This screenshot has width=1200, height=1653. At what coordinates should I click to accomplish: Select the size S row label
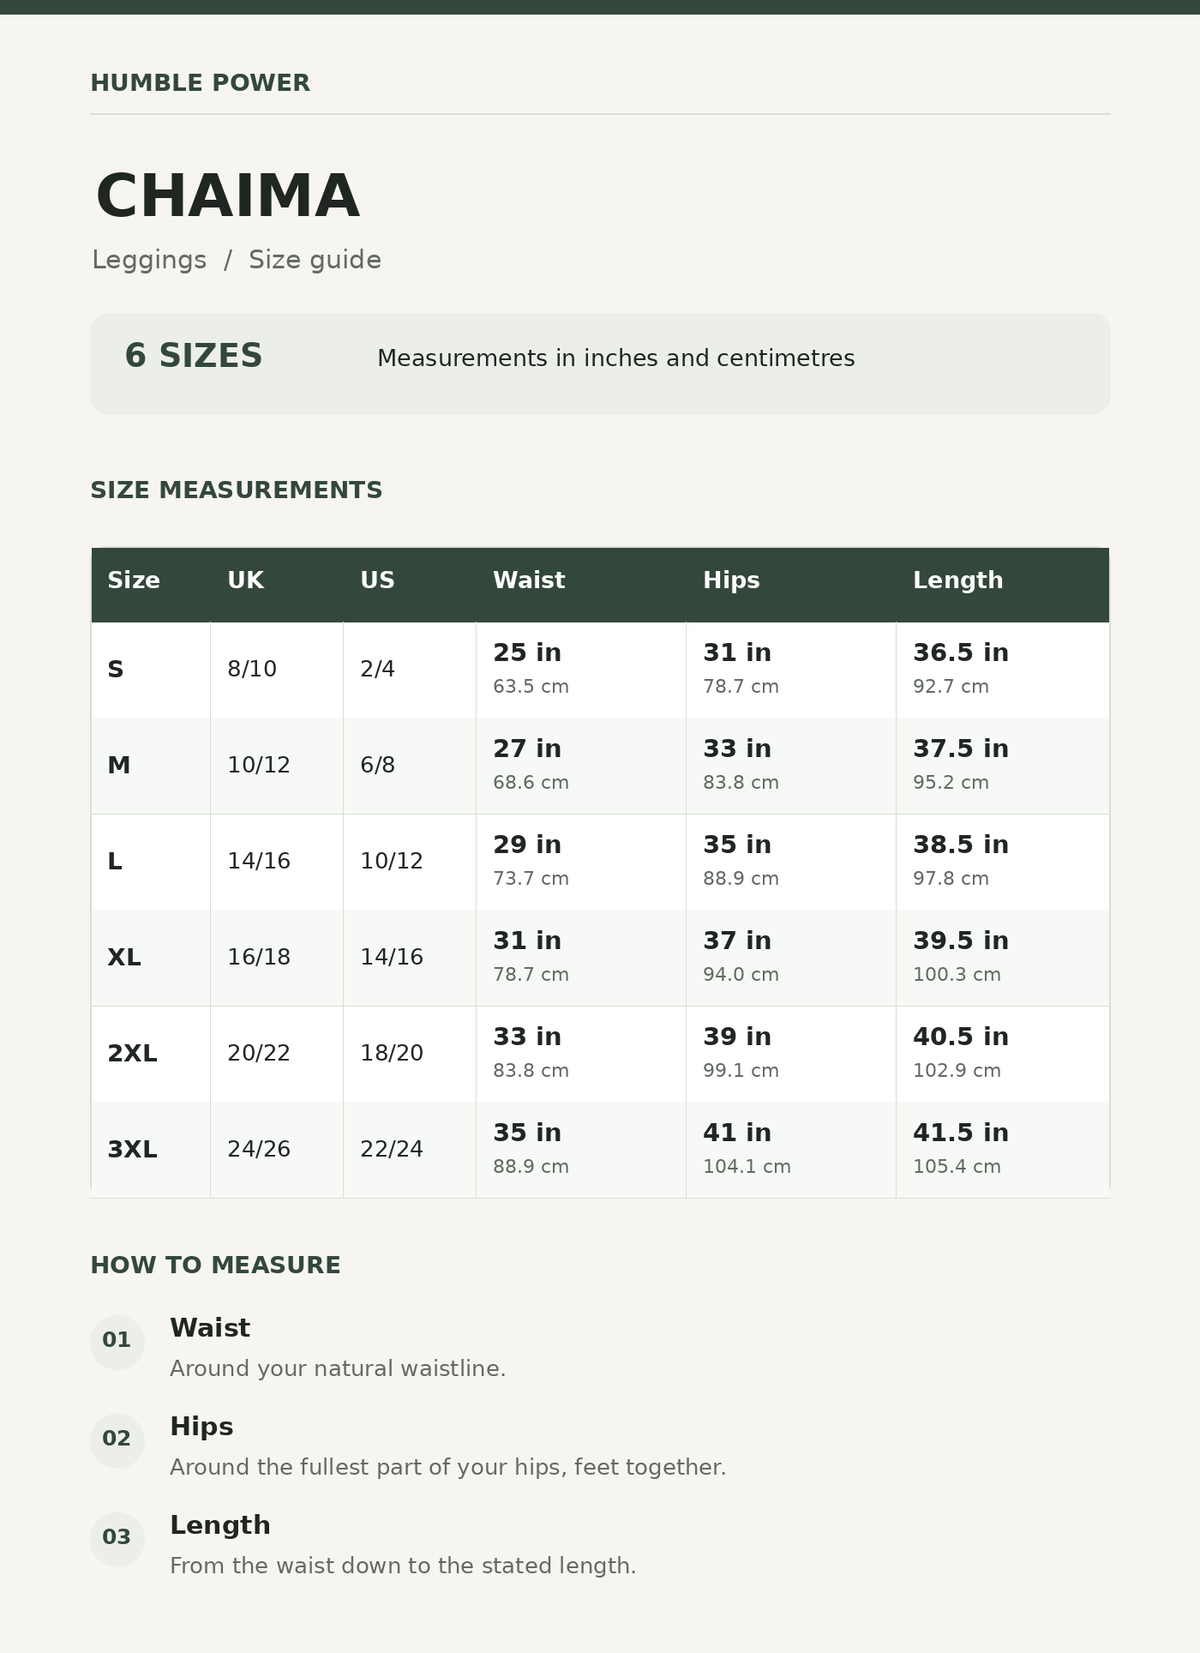click(x=115, y=669)
